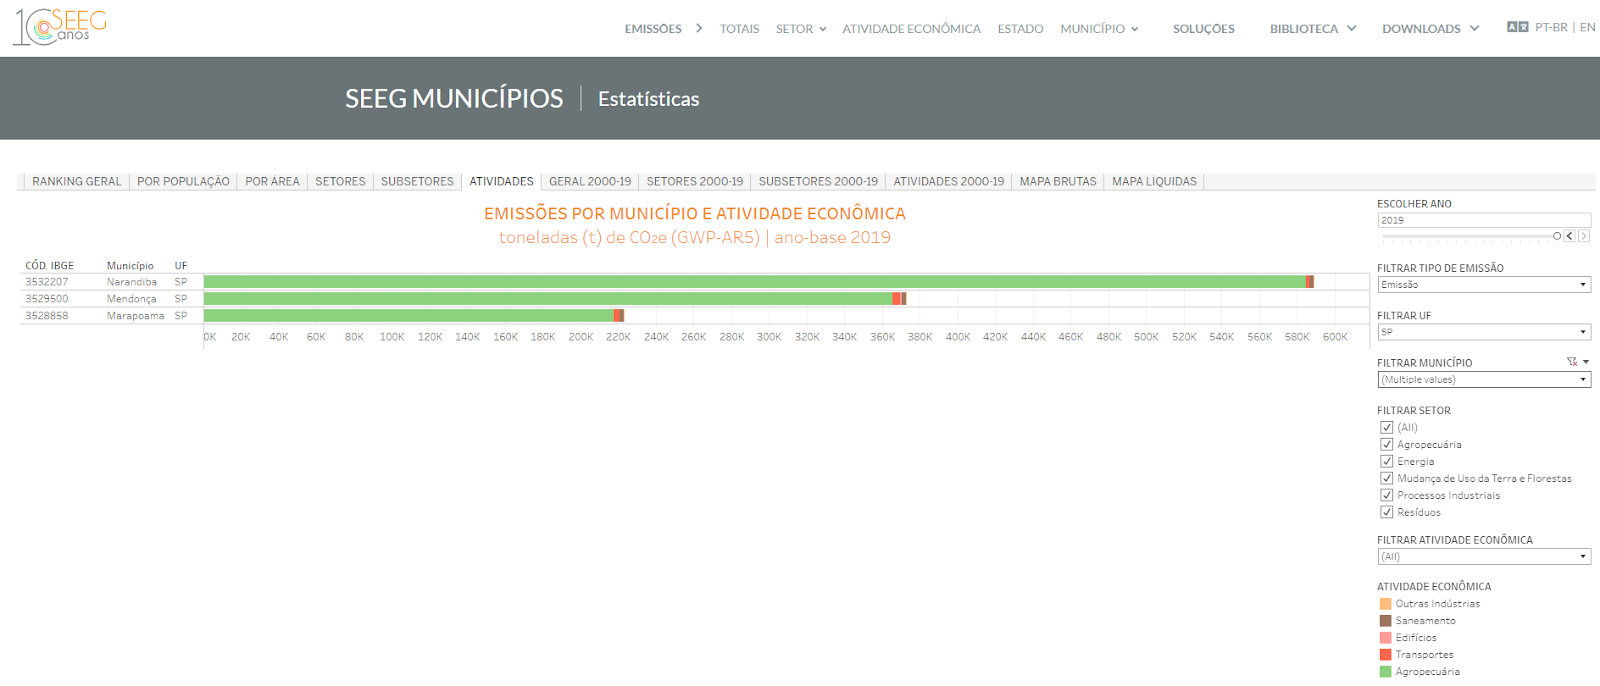1600x686 pixels.
Task: Select the ATIVIDADES tab
Action: pyautogui.click(x=501, y=181)
